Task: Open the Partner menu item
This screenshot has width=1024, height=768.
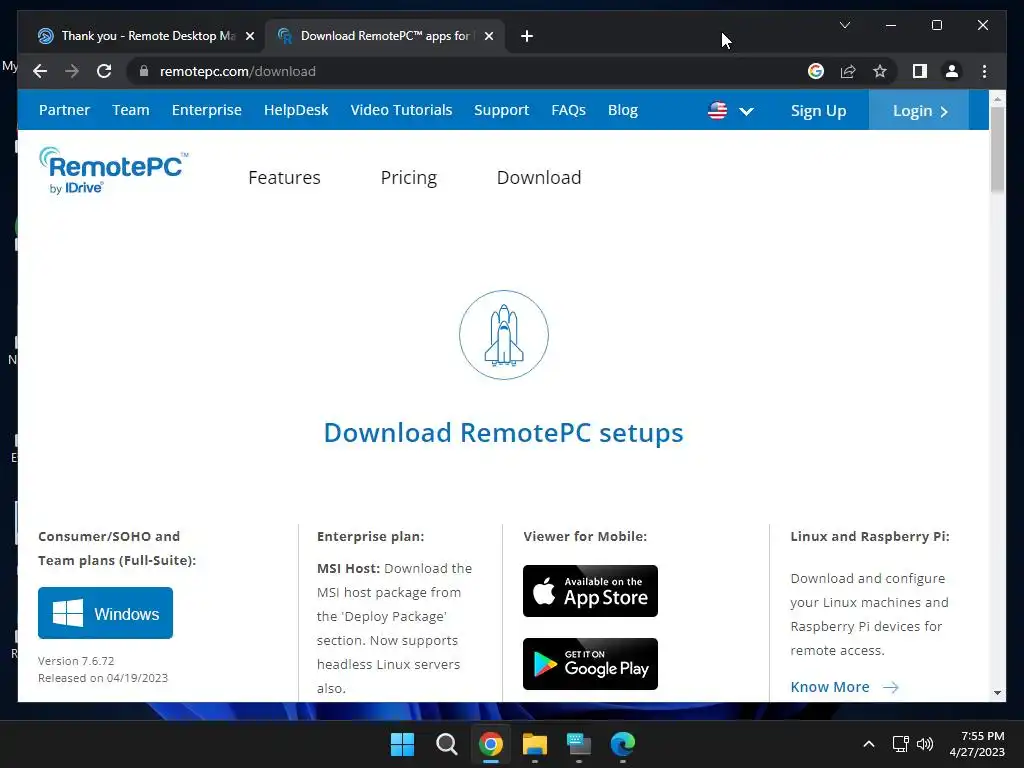Action: [64, 110]
